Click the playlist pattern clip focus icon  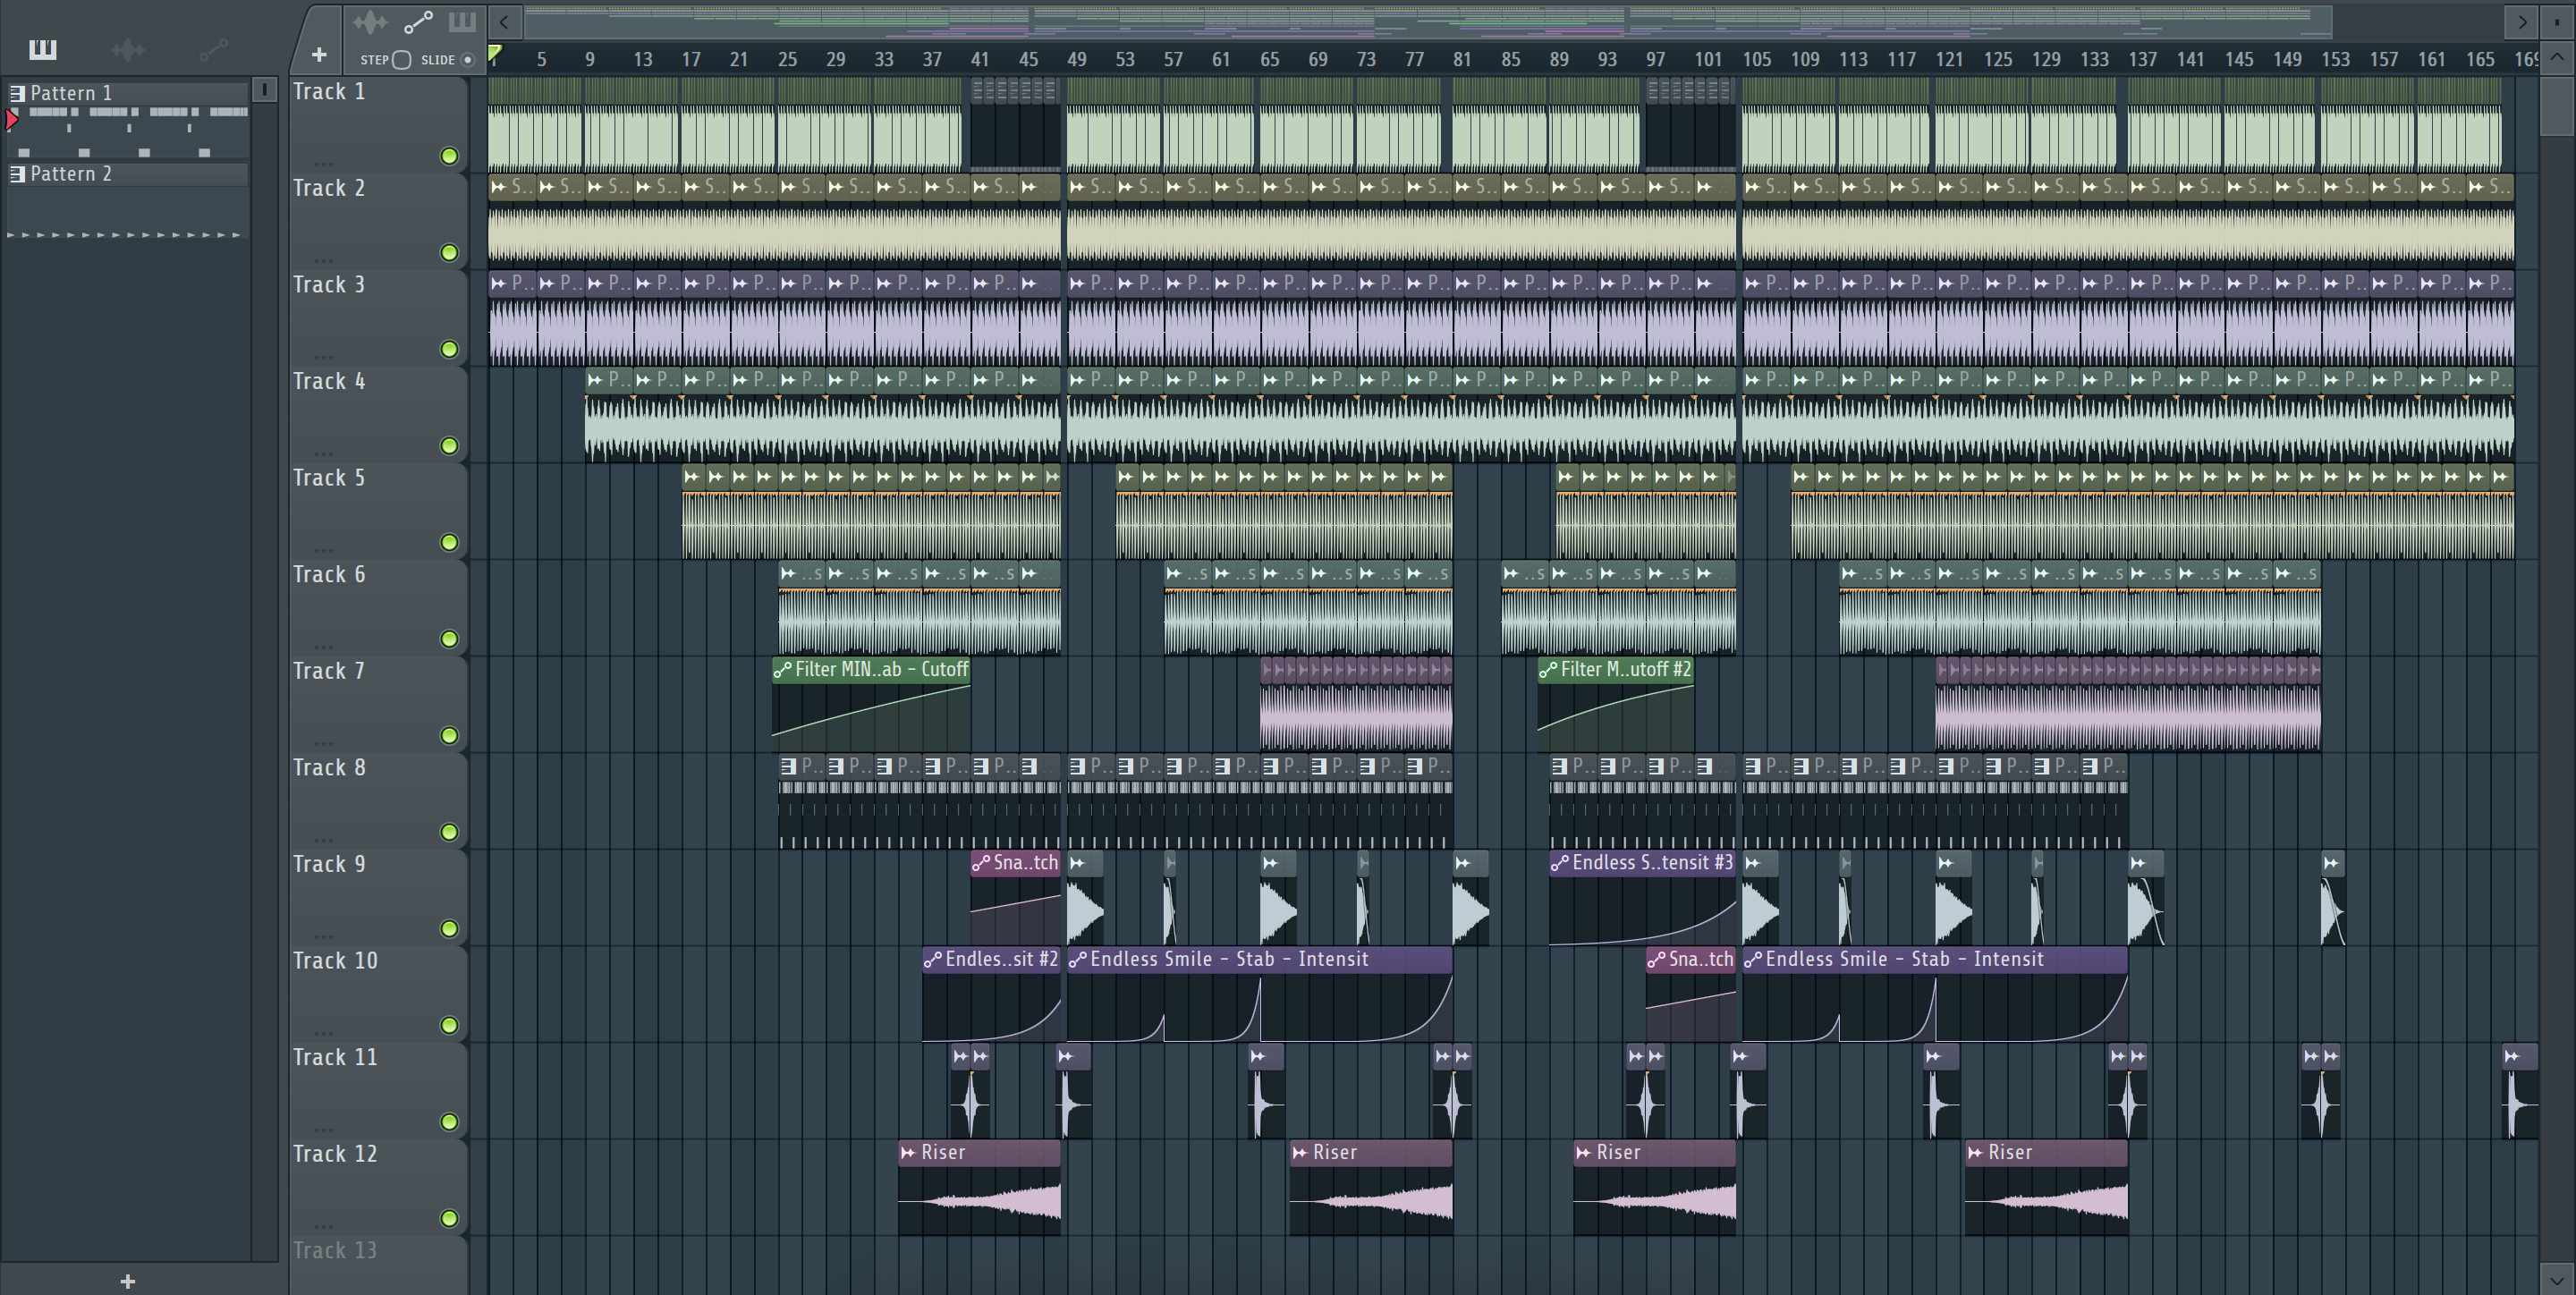point(462,22)
